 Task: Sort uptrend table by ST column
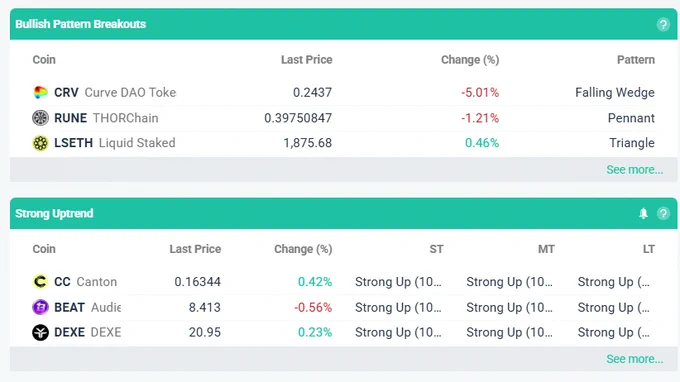pos(436,249)
